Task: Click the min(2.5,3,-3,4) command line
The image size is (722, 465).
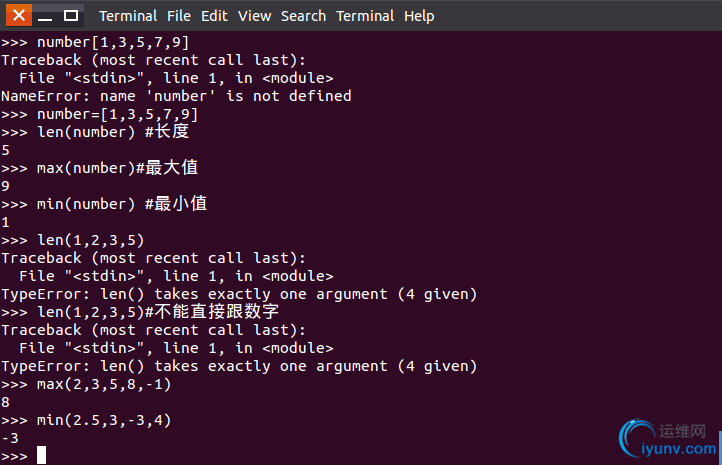Action: click(x=86, y=420)
